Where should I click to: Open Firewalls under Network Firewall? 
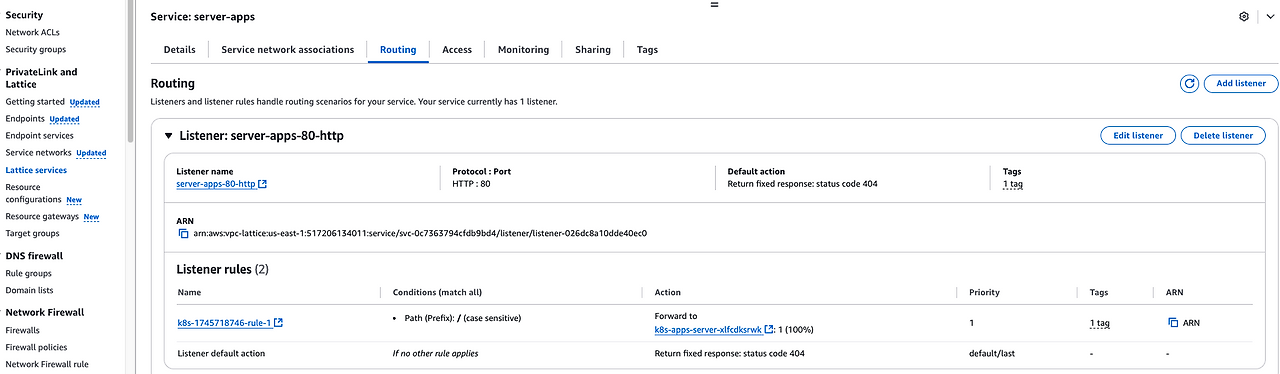pyautogui.click(x=23, y=330)
